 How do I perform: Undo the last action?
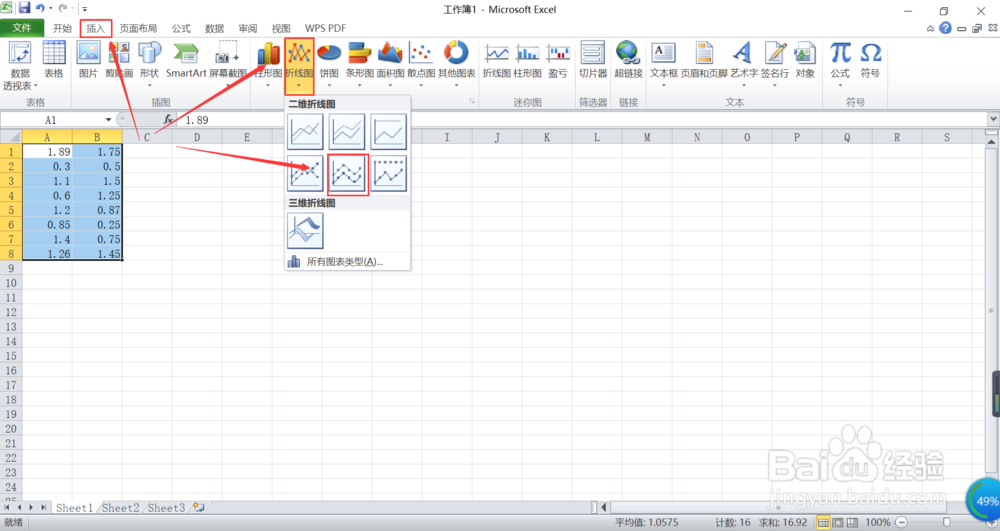(40, 8)
